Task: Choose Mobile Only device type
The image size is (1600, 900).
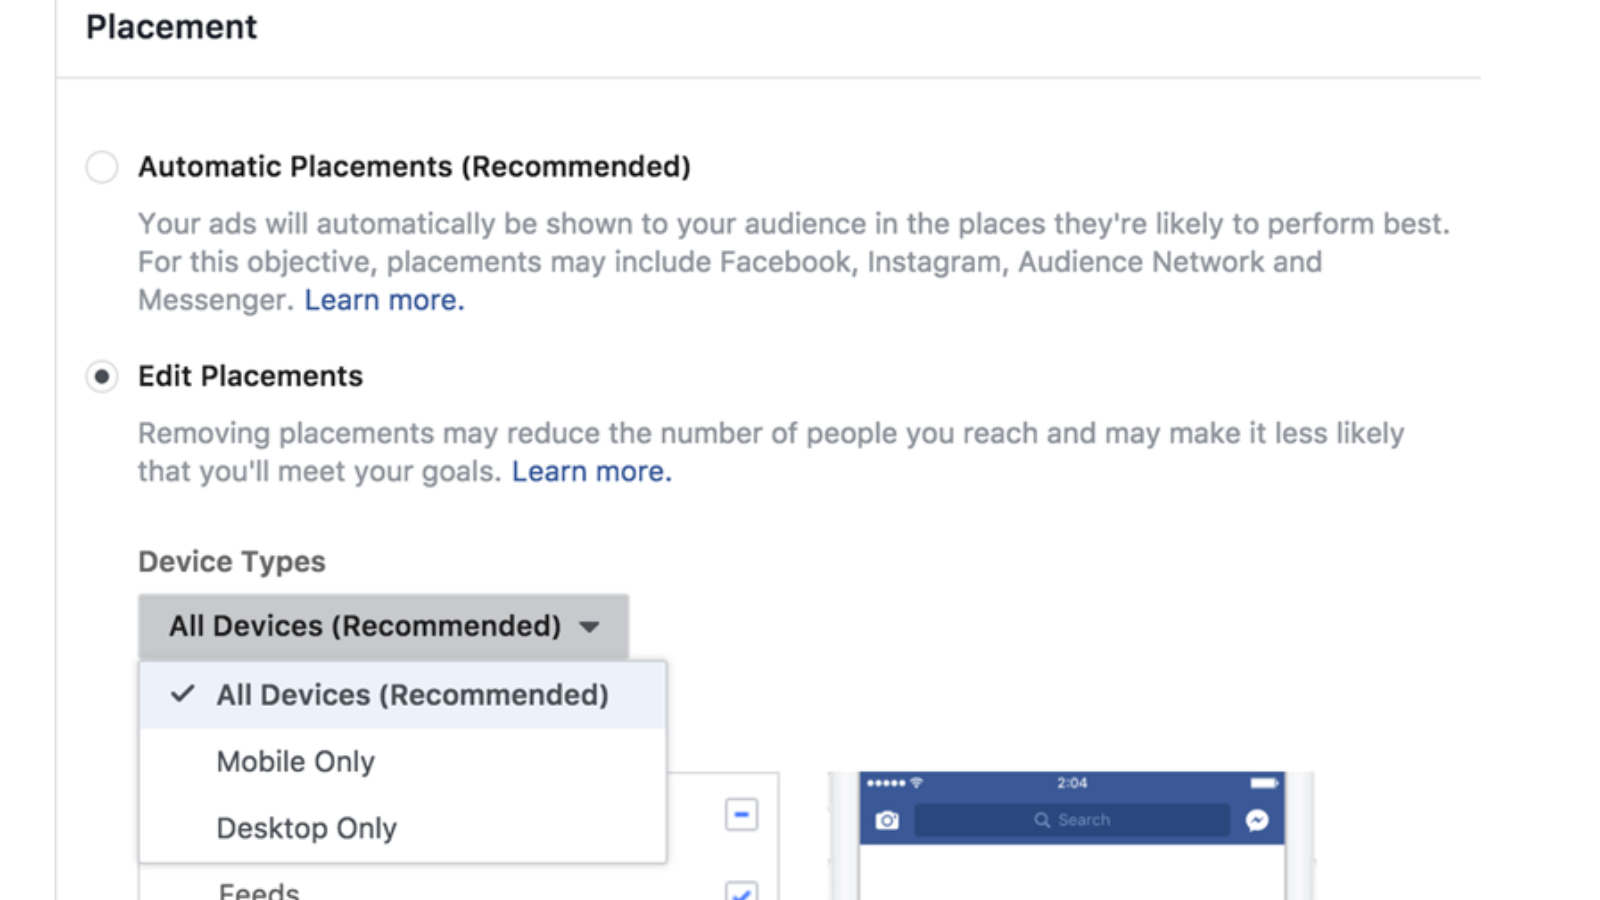Action: (403, 762)
